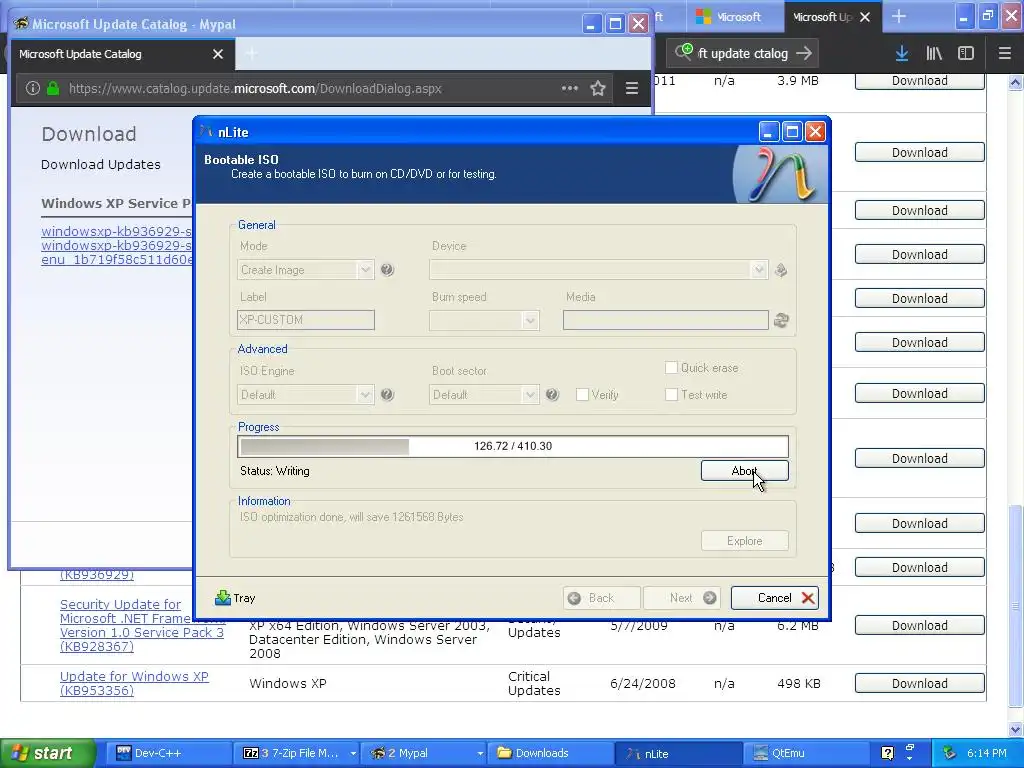Click the search magnifier icon in search box
This screenshot has width=1024, height=768.
684,52
